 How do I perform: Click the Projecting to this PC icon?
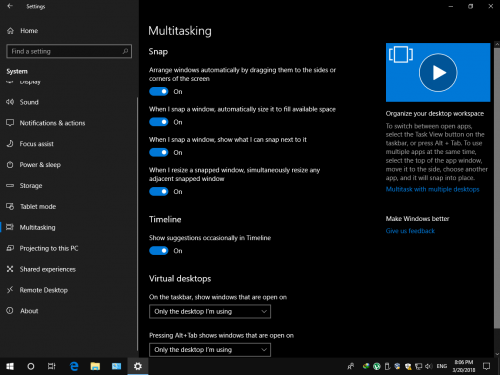(10, 248)
